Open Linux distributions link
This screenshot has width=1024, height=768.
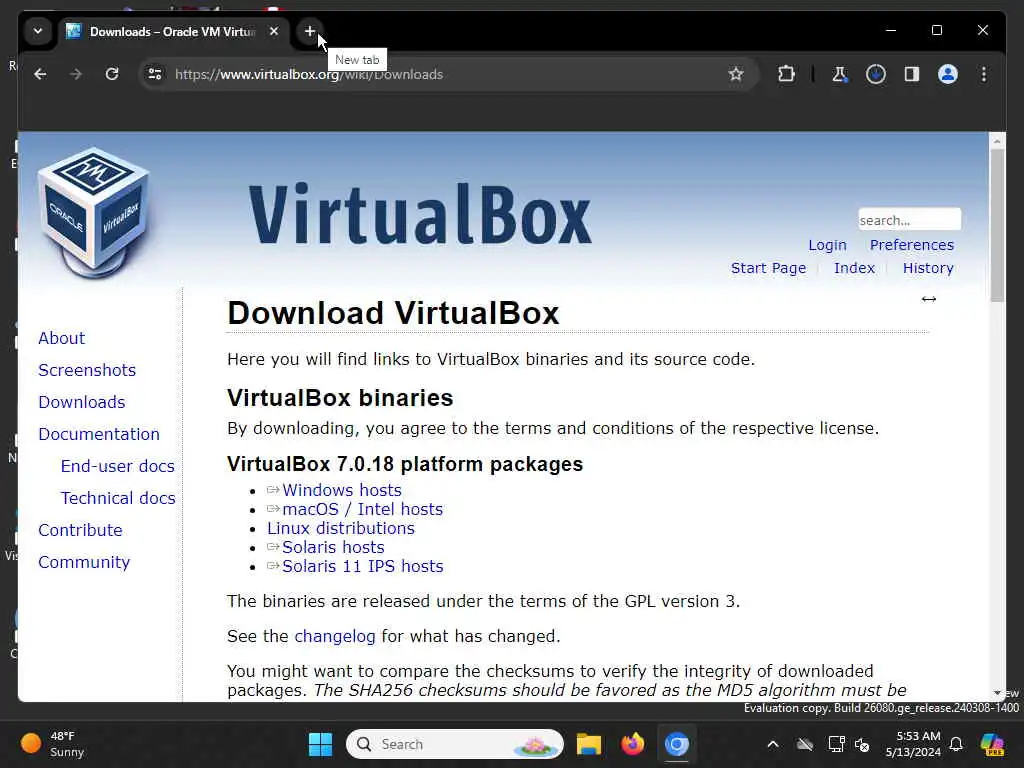(x=341, y=528)
